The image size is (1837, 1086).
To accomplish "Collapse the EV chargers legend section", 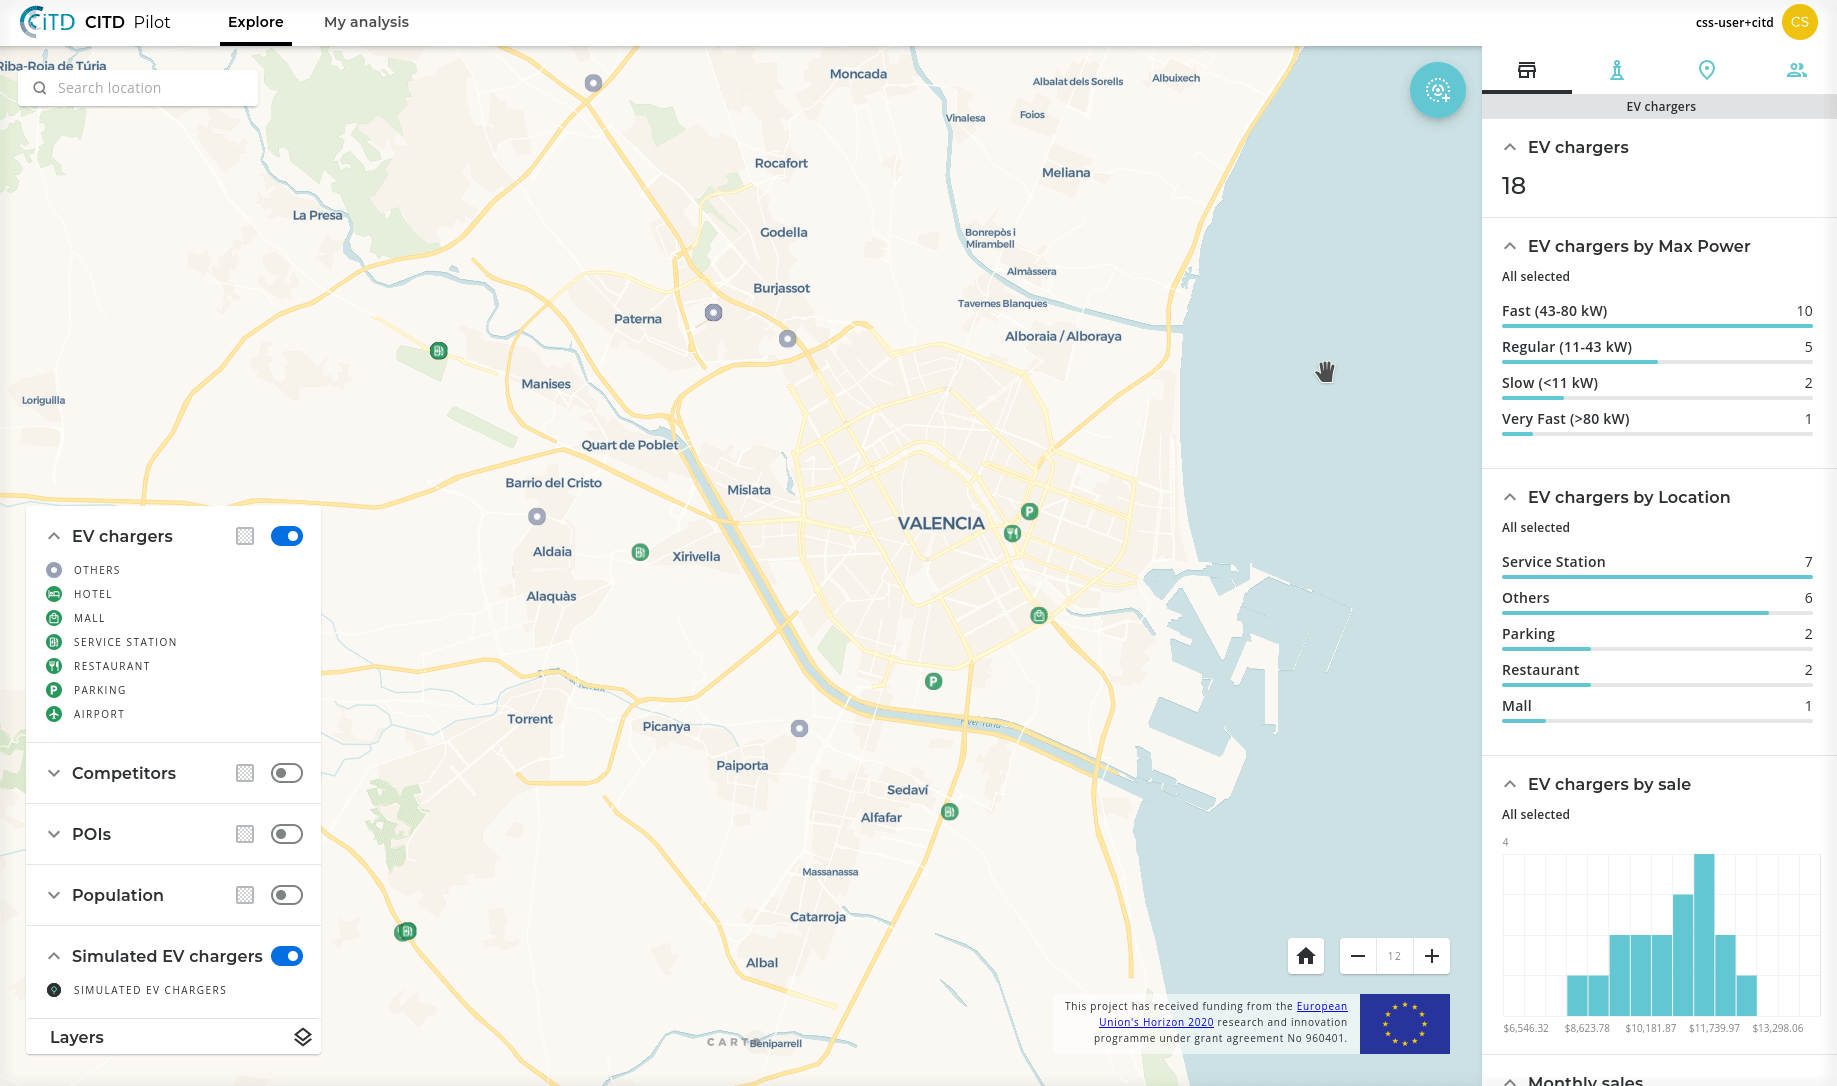I will coord(53,536).
